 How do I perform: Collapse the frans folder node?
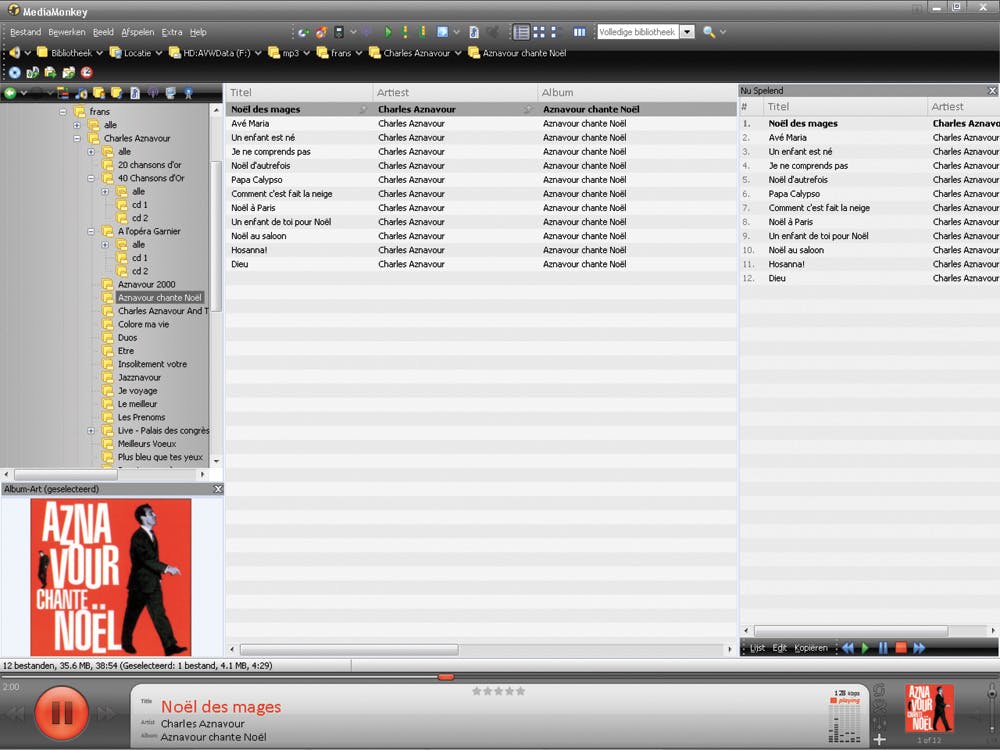62,112
